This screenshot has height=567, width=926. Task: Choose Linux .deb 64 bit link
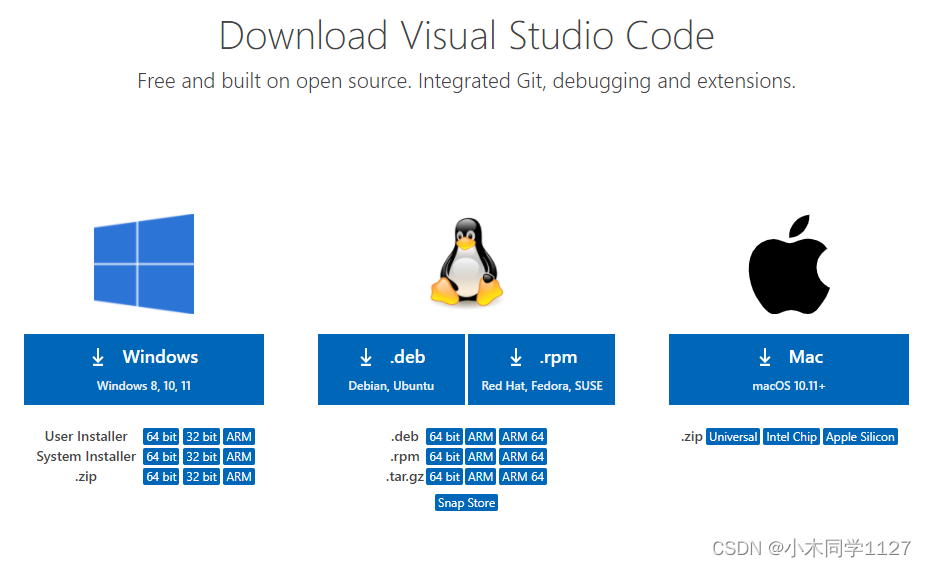(444, 436)
